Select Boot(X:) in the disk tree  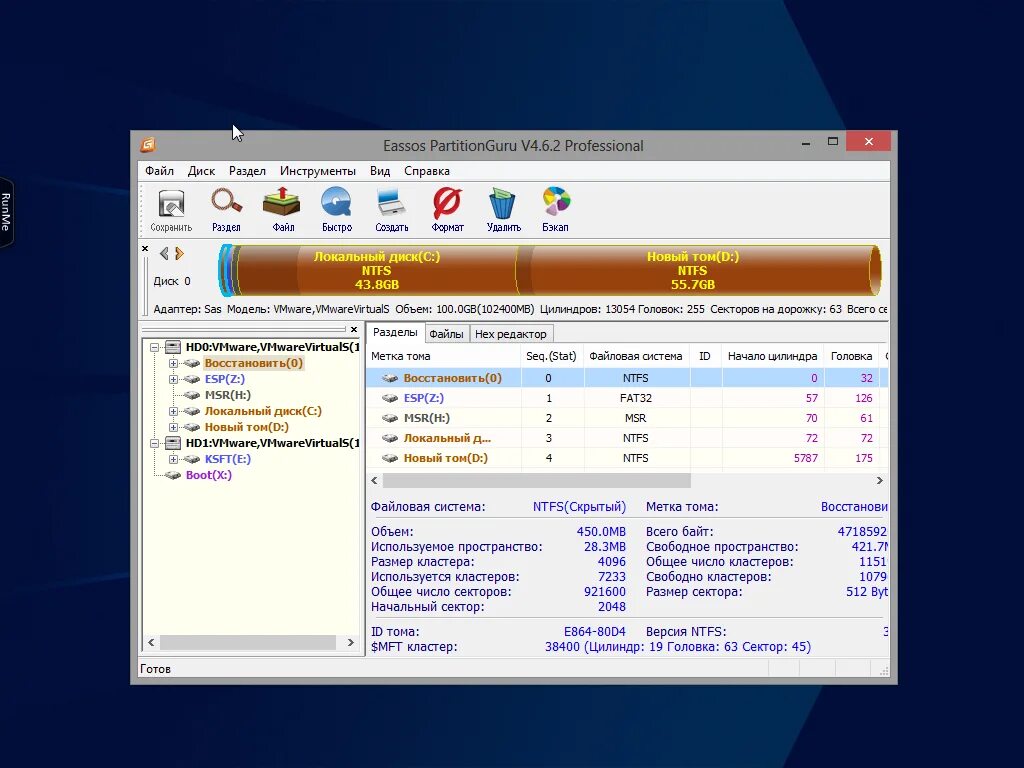coord(208,475)
